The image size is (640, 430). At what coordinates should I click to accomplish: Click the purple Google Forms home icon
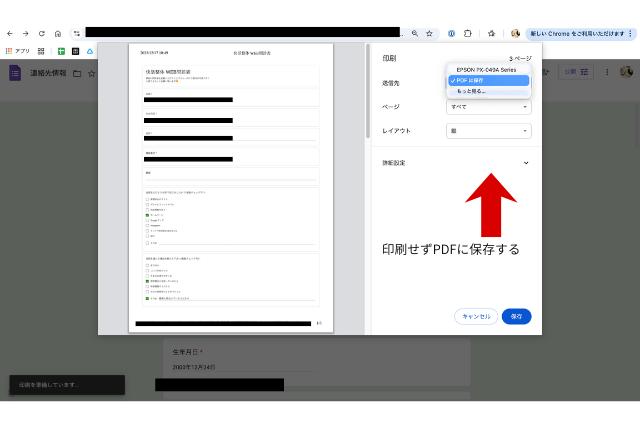click(x=15, y=73)
